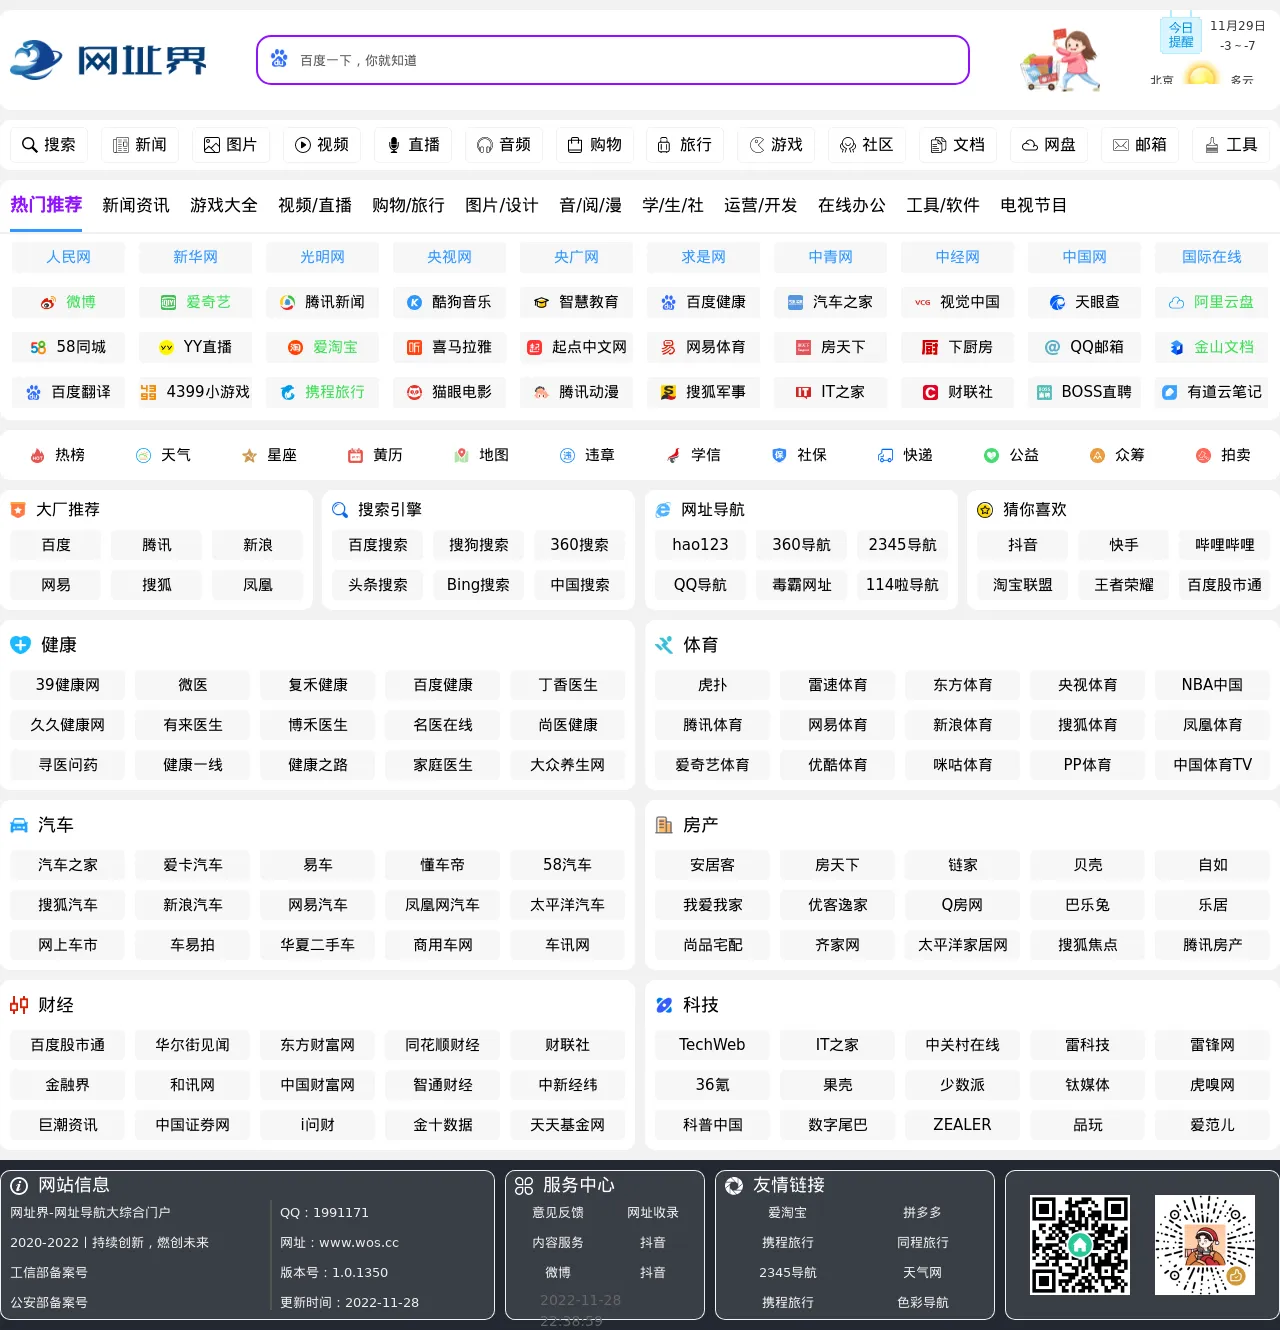The width and height of the screenshot is (1280, 1330).
Task: Click the mini-program avatar QR code
Action: [1205, 1245]
